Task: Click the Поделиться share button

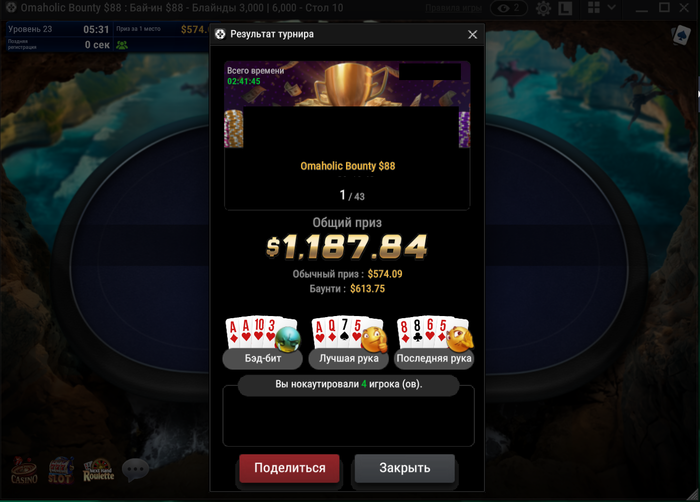Action: 289,468
